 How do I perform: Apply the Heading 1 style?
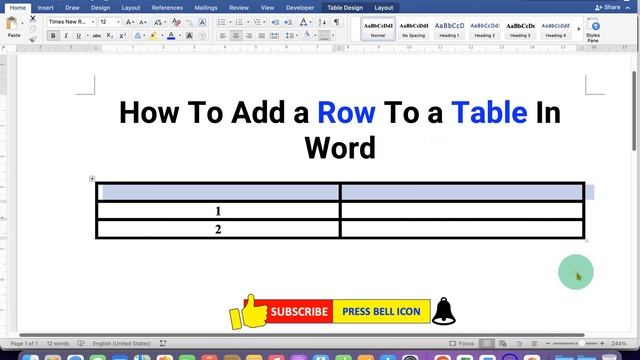(449, 29)
